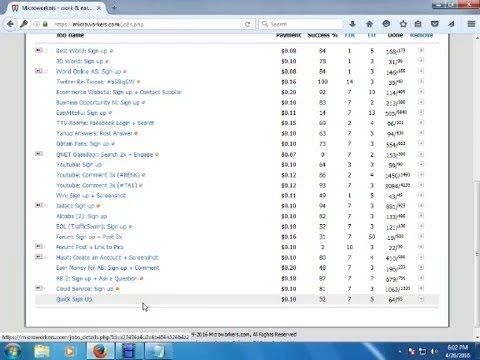Close the Microworkers tab
480x360 pixels.
click(99, 8)
